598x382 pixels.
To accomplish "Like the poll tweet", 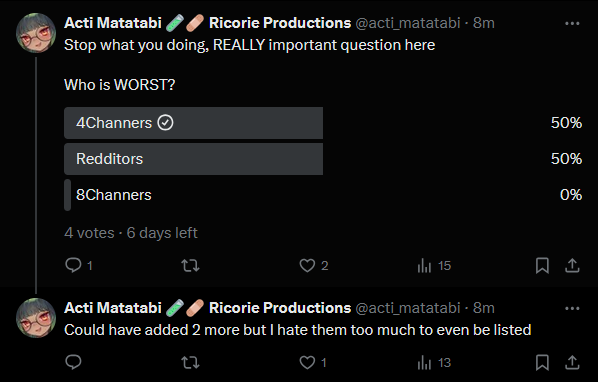I will click(x=313, y=265).
